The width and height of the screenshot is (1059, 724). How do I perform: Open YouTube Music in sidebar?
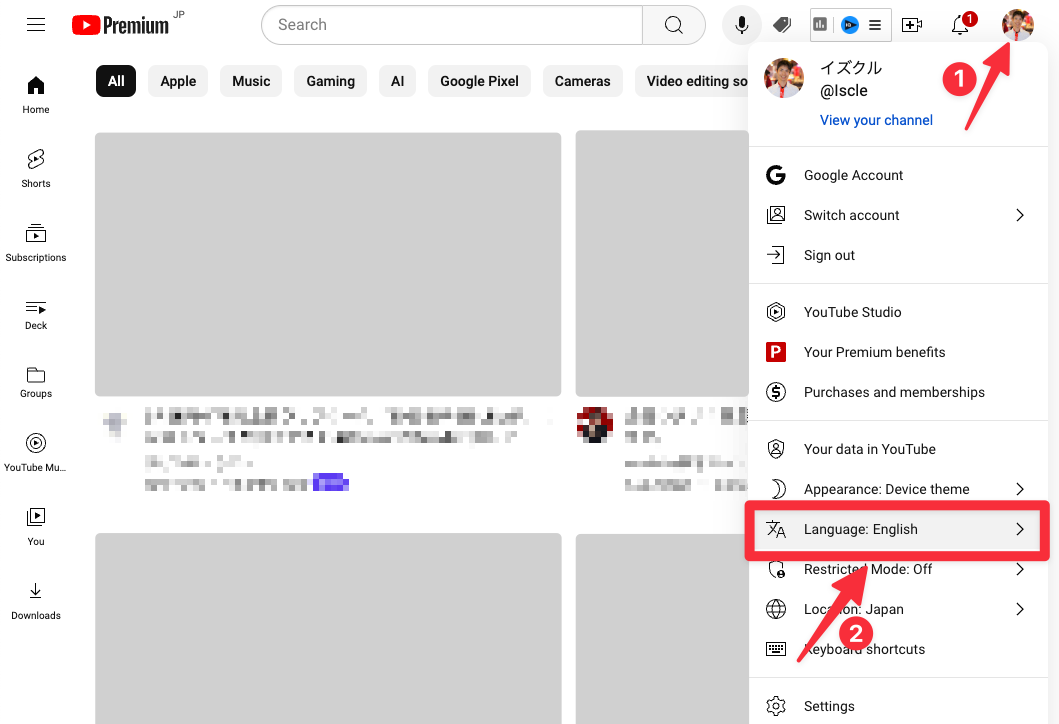pyautogui.click(x=36, y=452)
